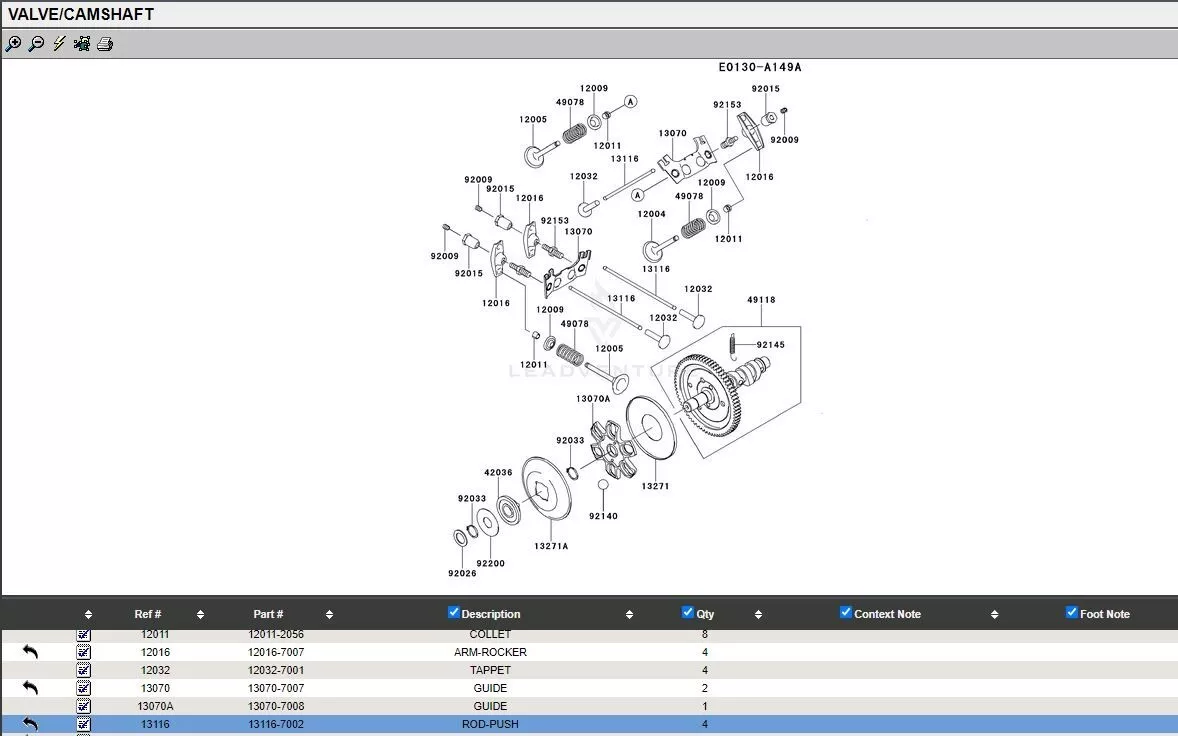The width and height of the screenshot is (1178, 736).
Task: Select the COLLET row in parts table
Action: pyautogui.click(x=490, y=635)
